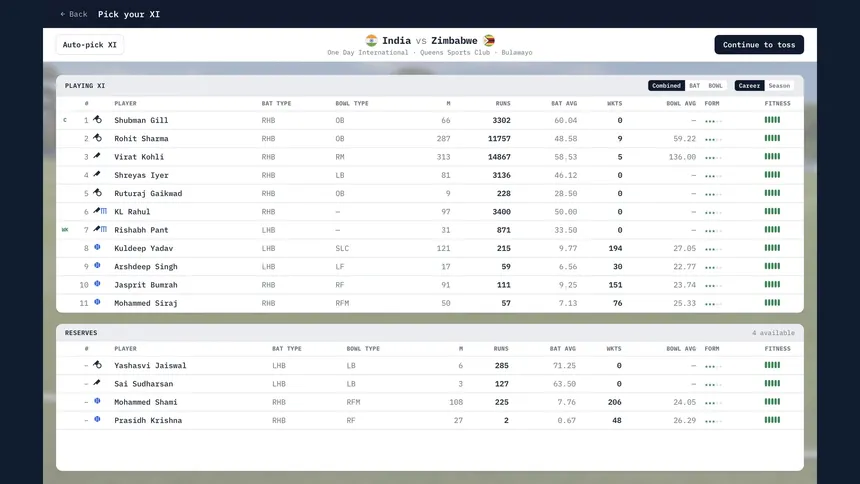Select player name KL Rahul
Screen dimensions: 860x484
click(132, 212)
